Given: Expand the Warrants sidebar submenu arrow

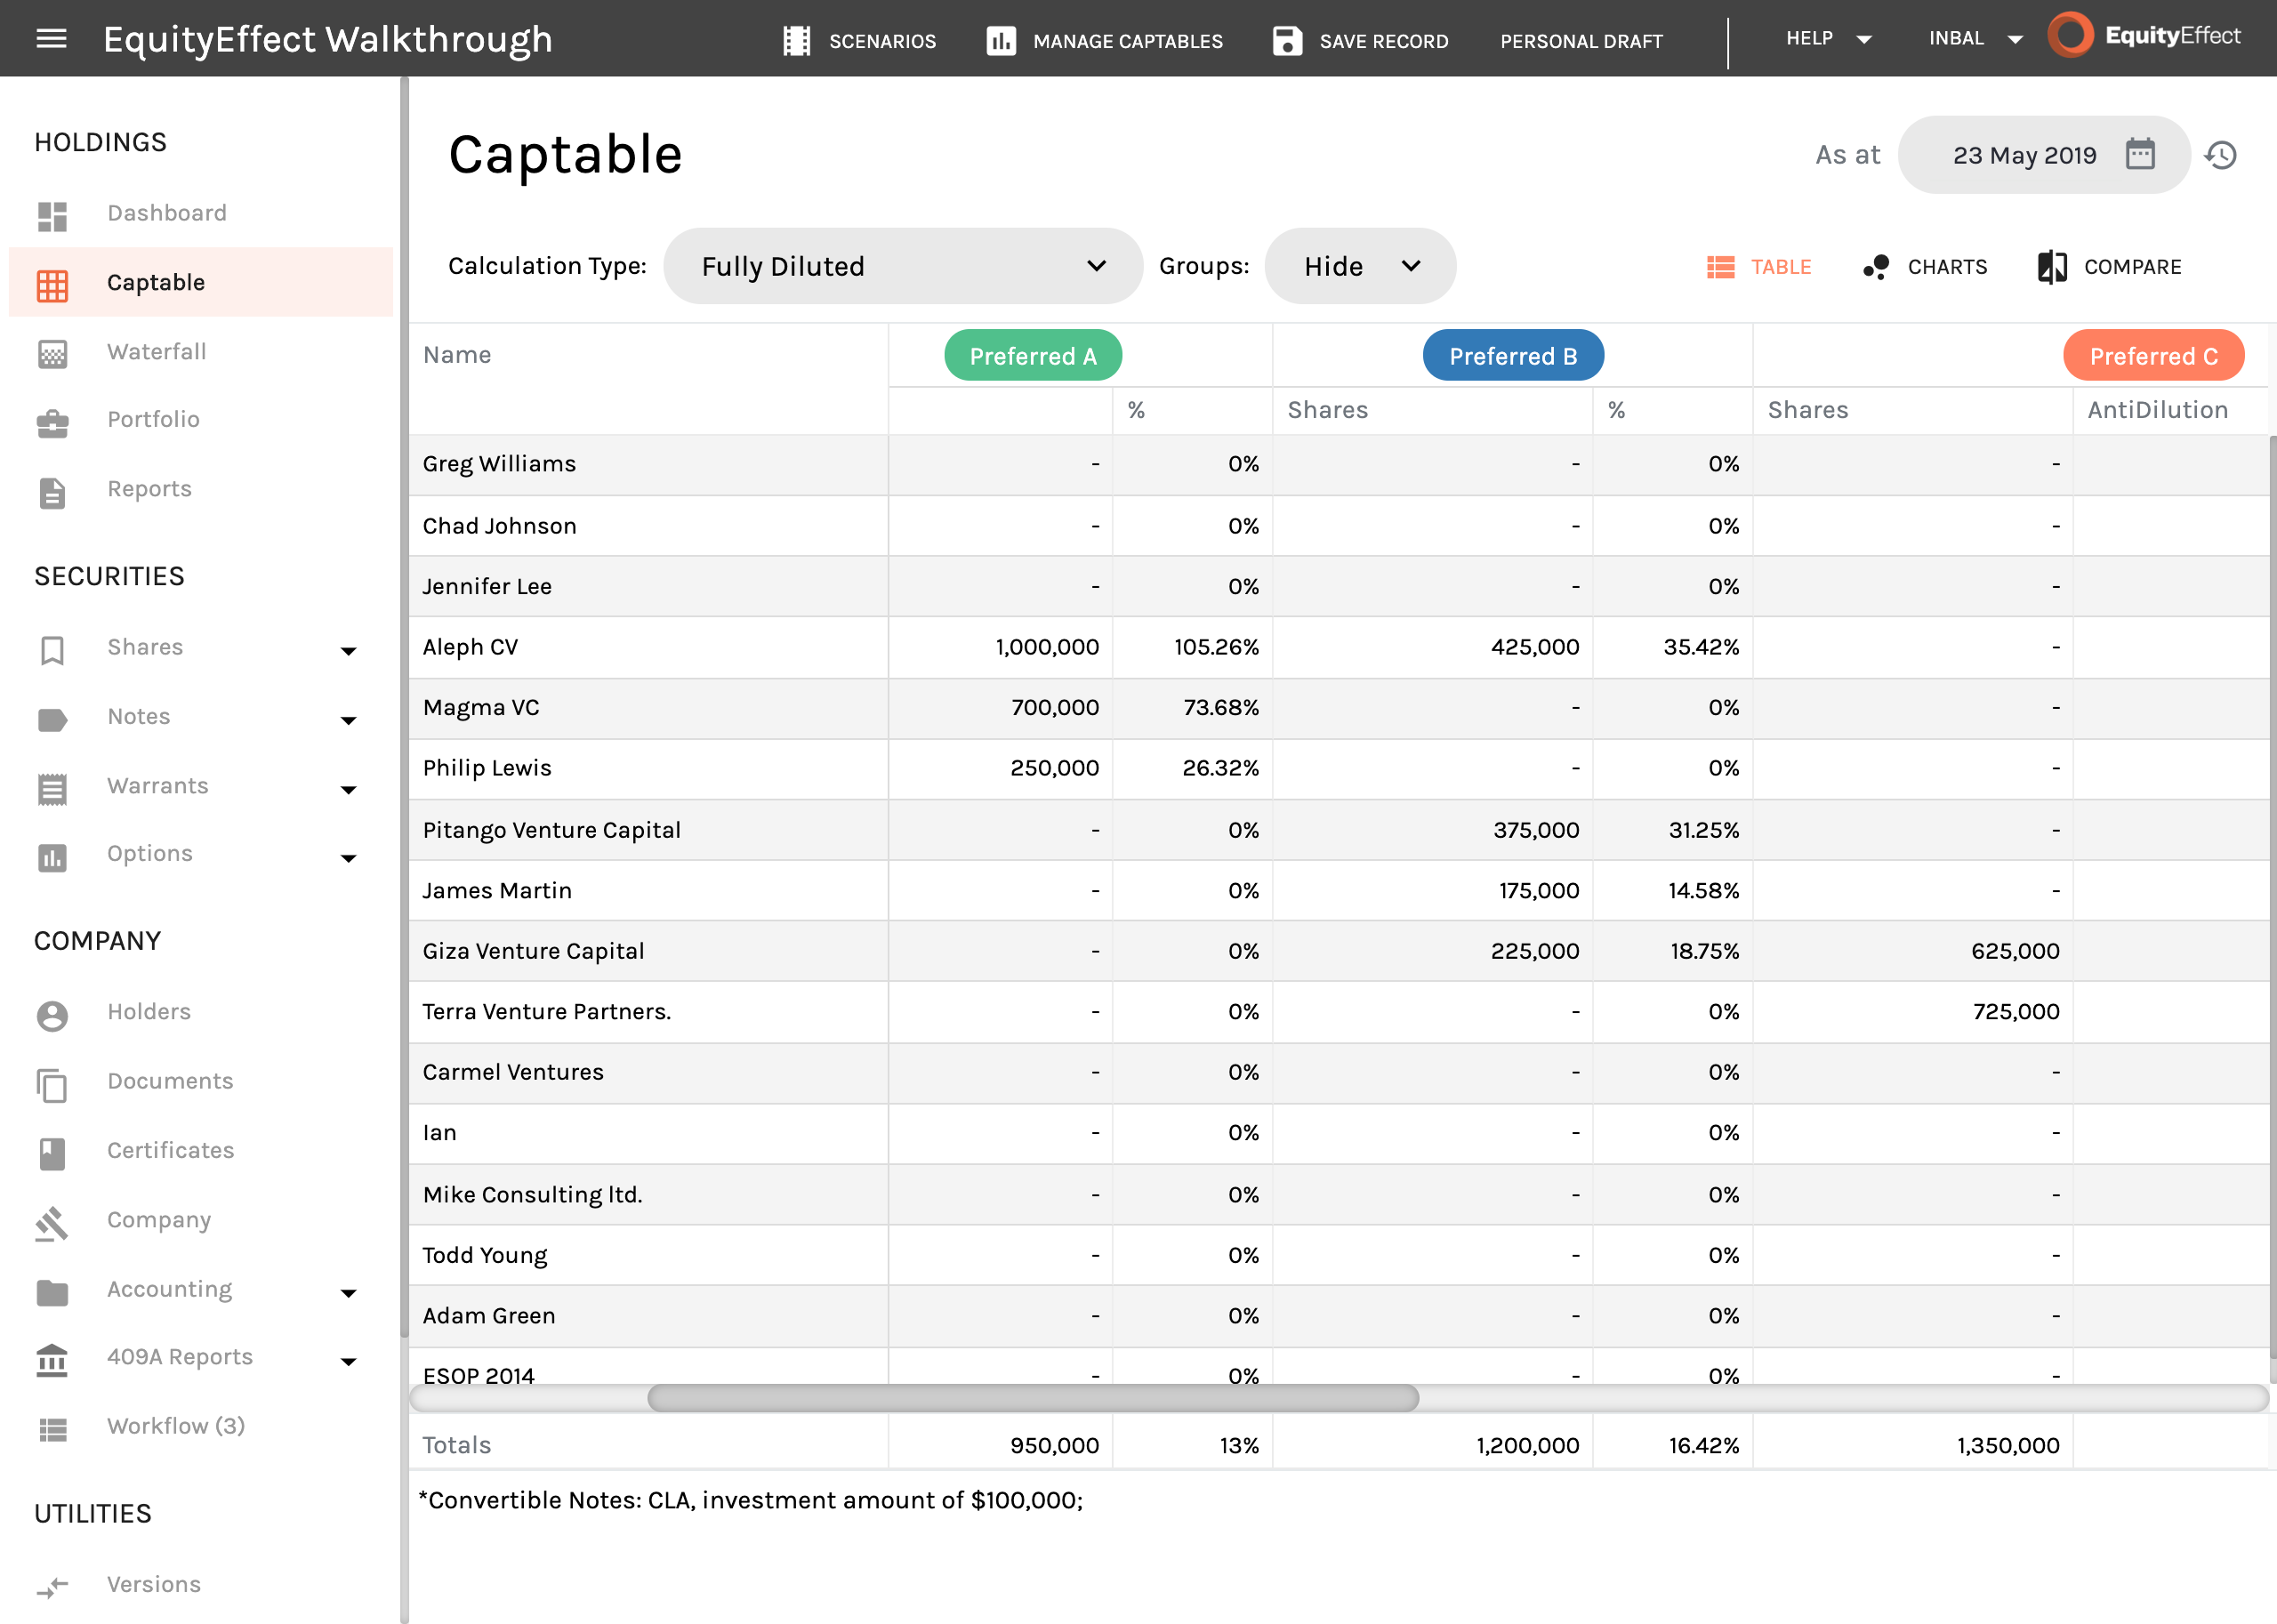Looking at the screenshot, I should (348, 789).
